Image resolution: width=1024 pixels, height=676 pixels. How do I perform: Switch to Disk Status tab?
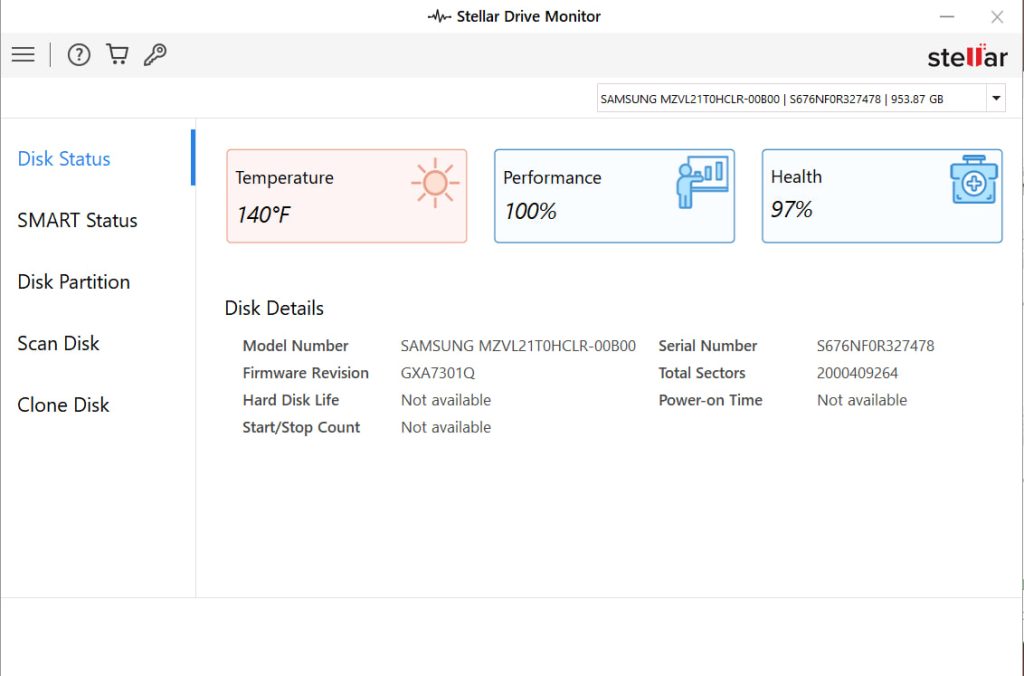point(64,159)
